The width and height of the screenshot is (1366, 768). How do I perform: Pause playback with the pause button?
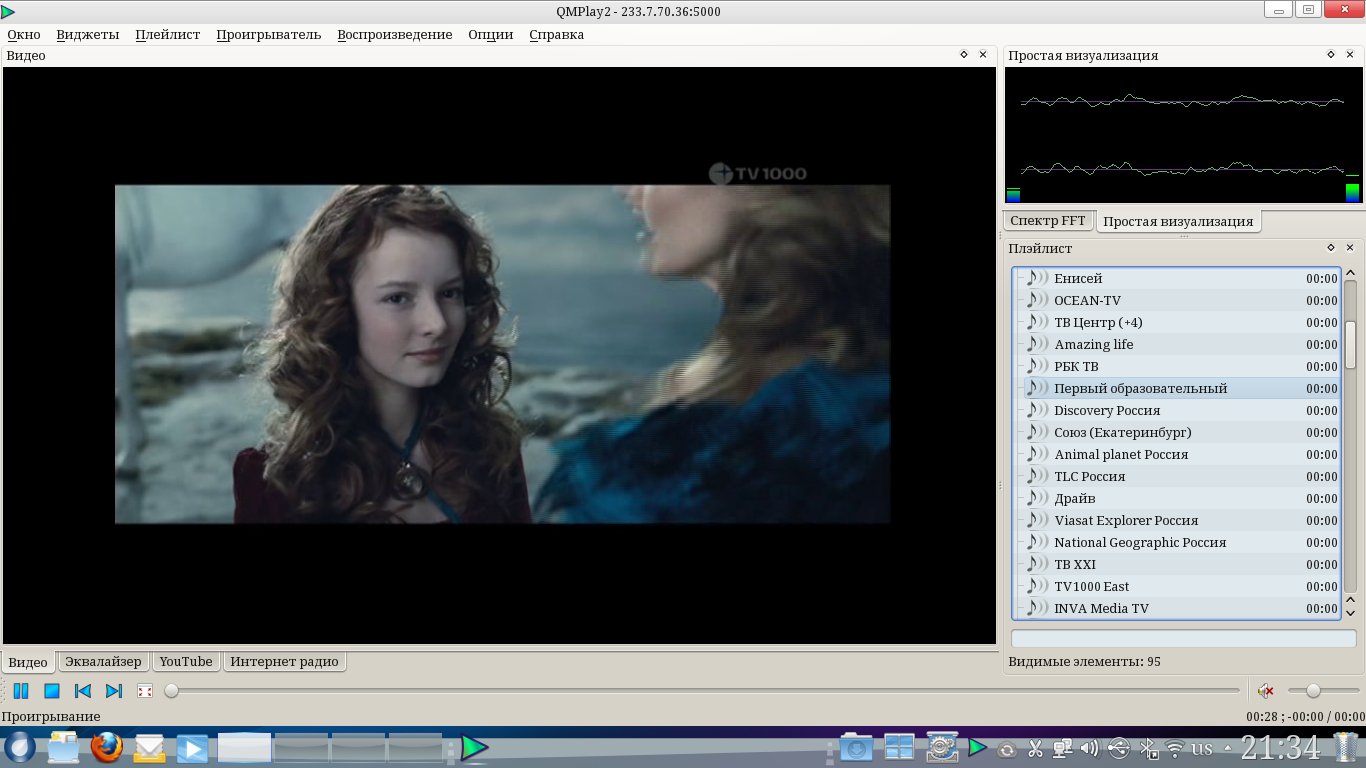[20, 691]
